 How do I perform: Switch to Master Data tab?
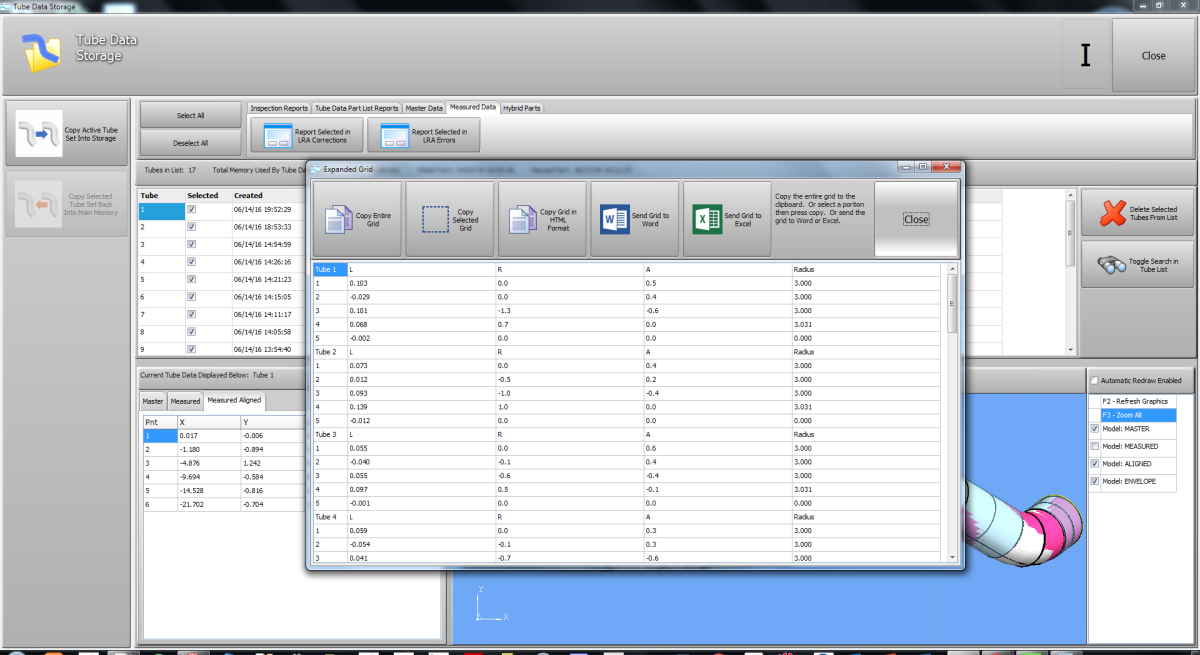pos(424,108)
